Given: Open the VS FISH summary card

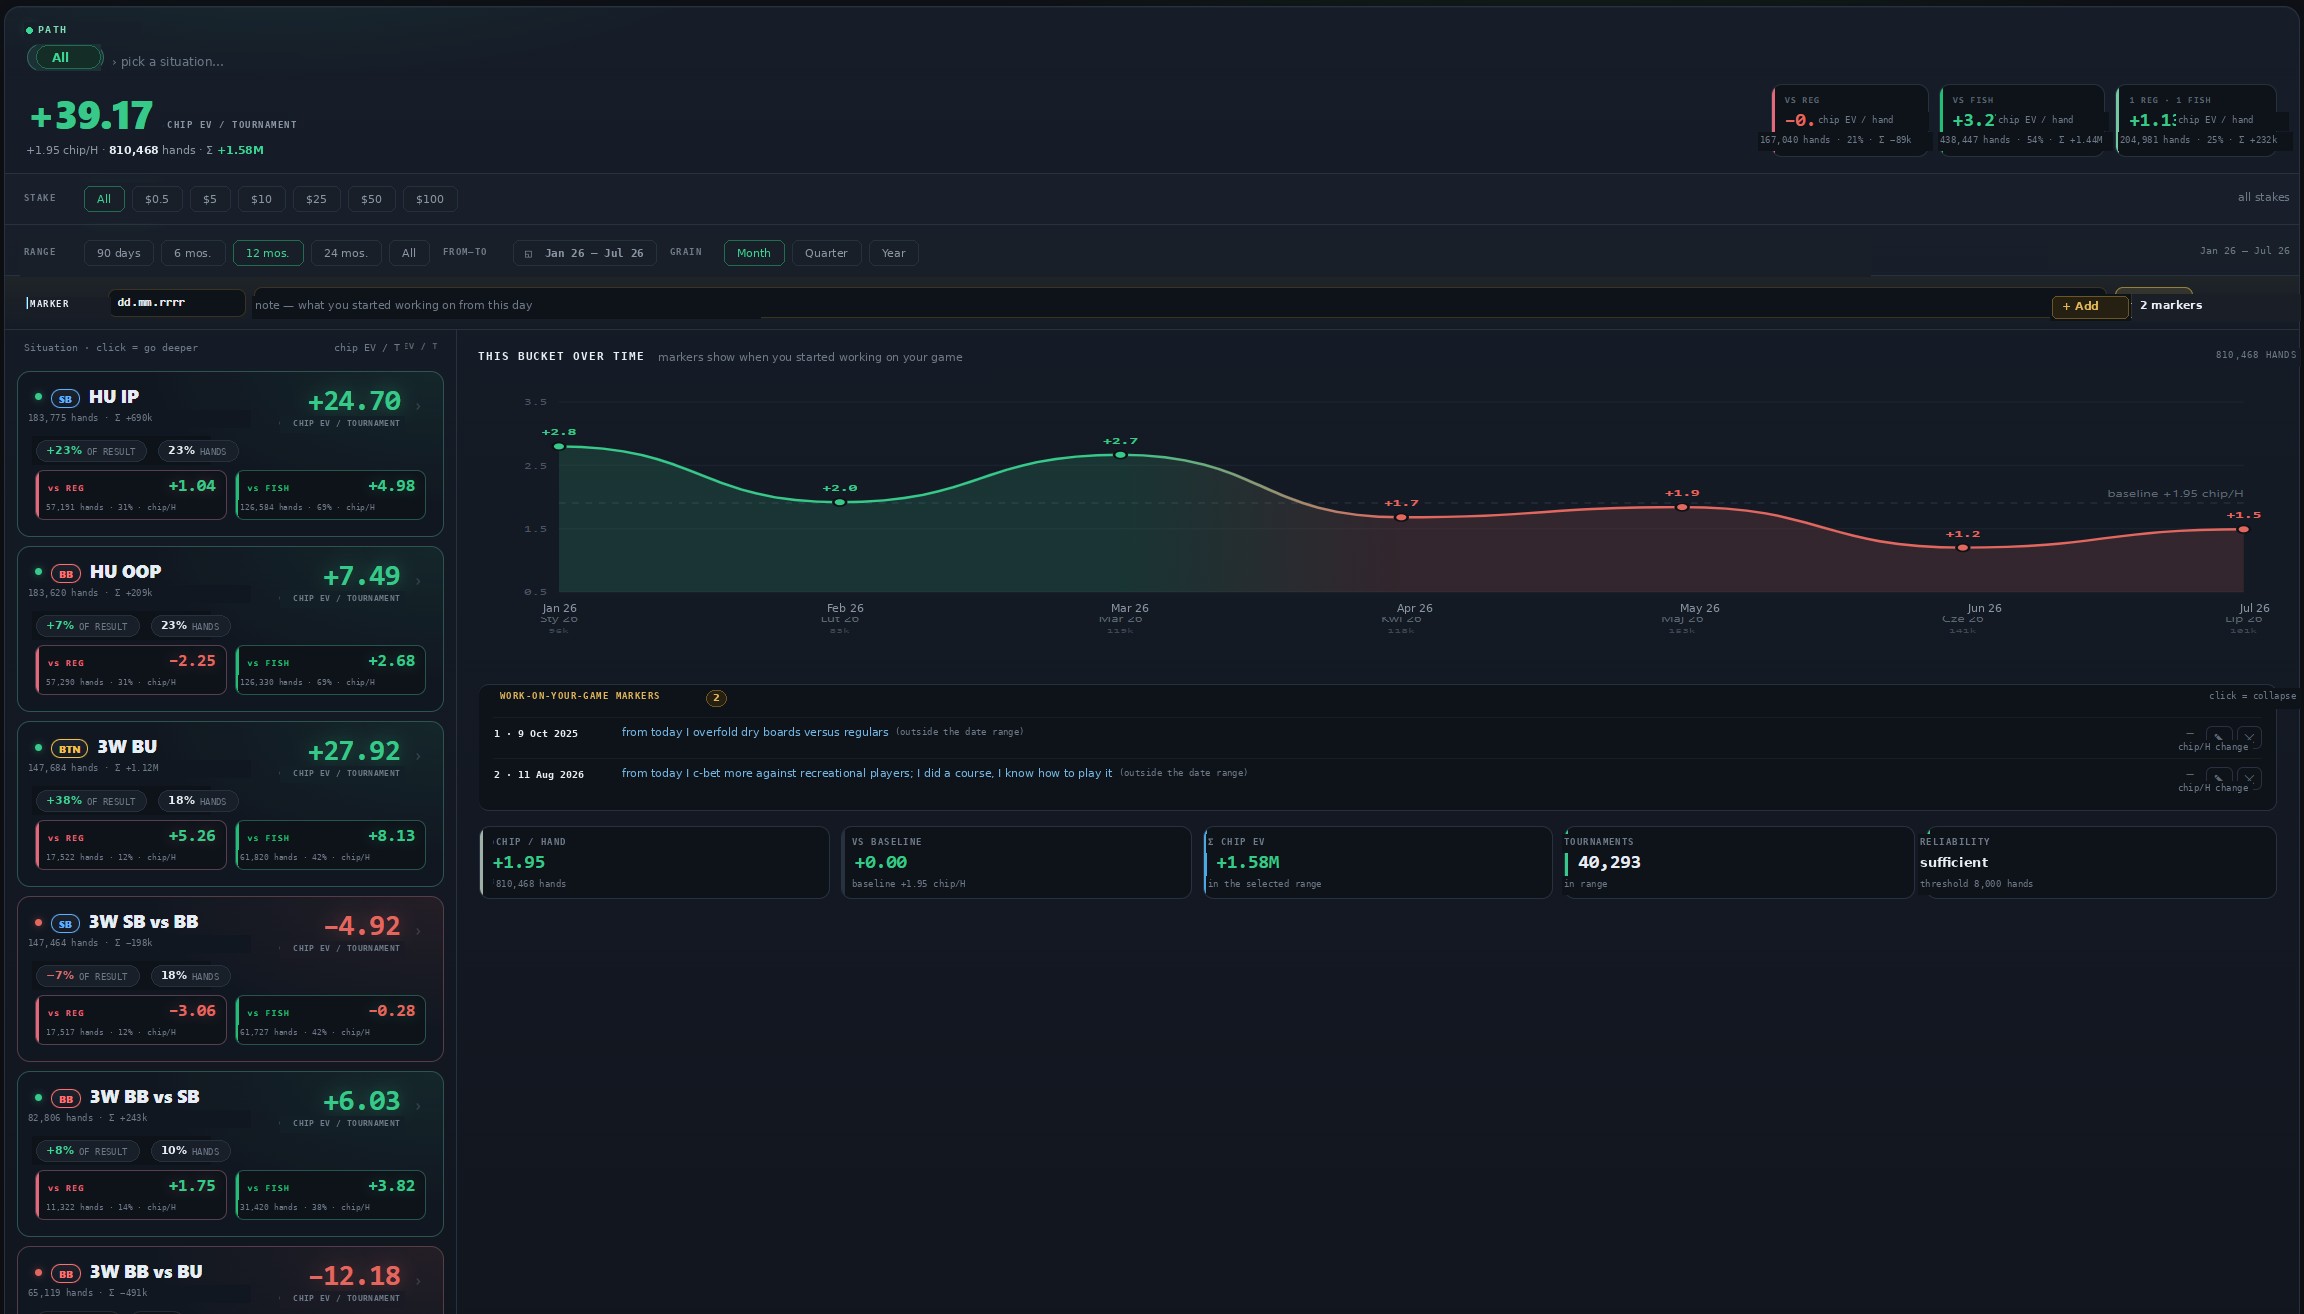Looking at the screenshot, I should 2020,120.
